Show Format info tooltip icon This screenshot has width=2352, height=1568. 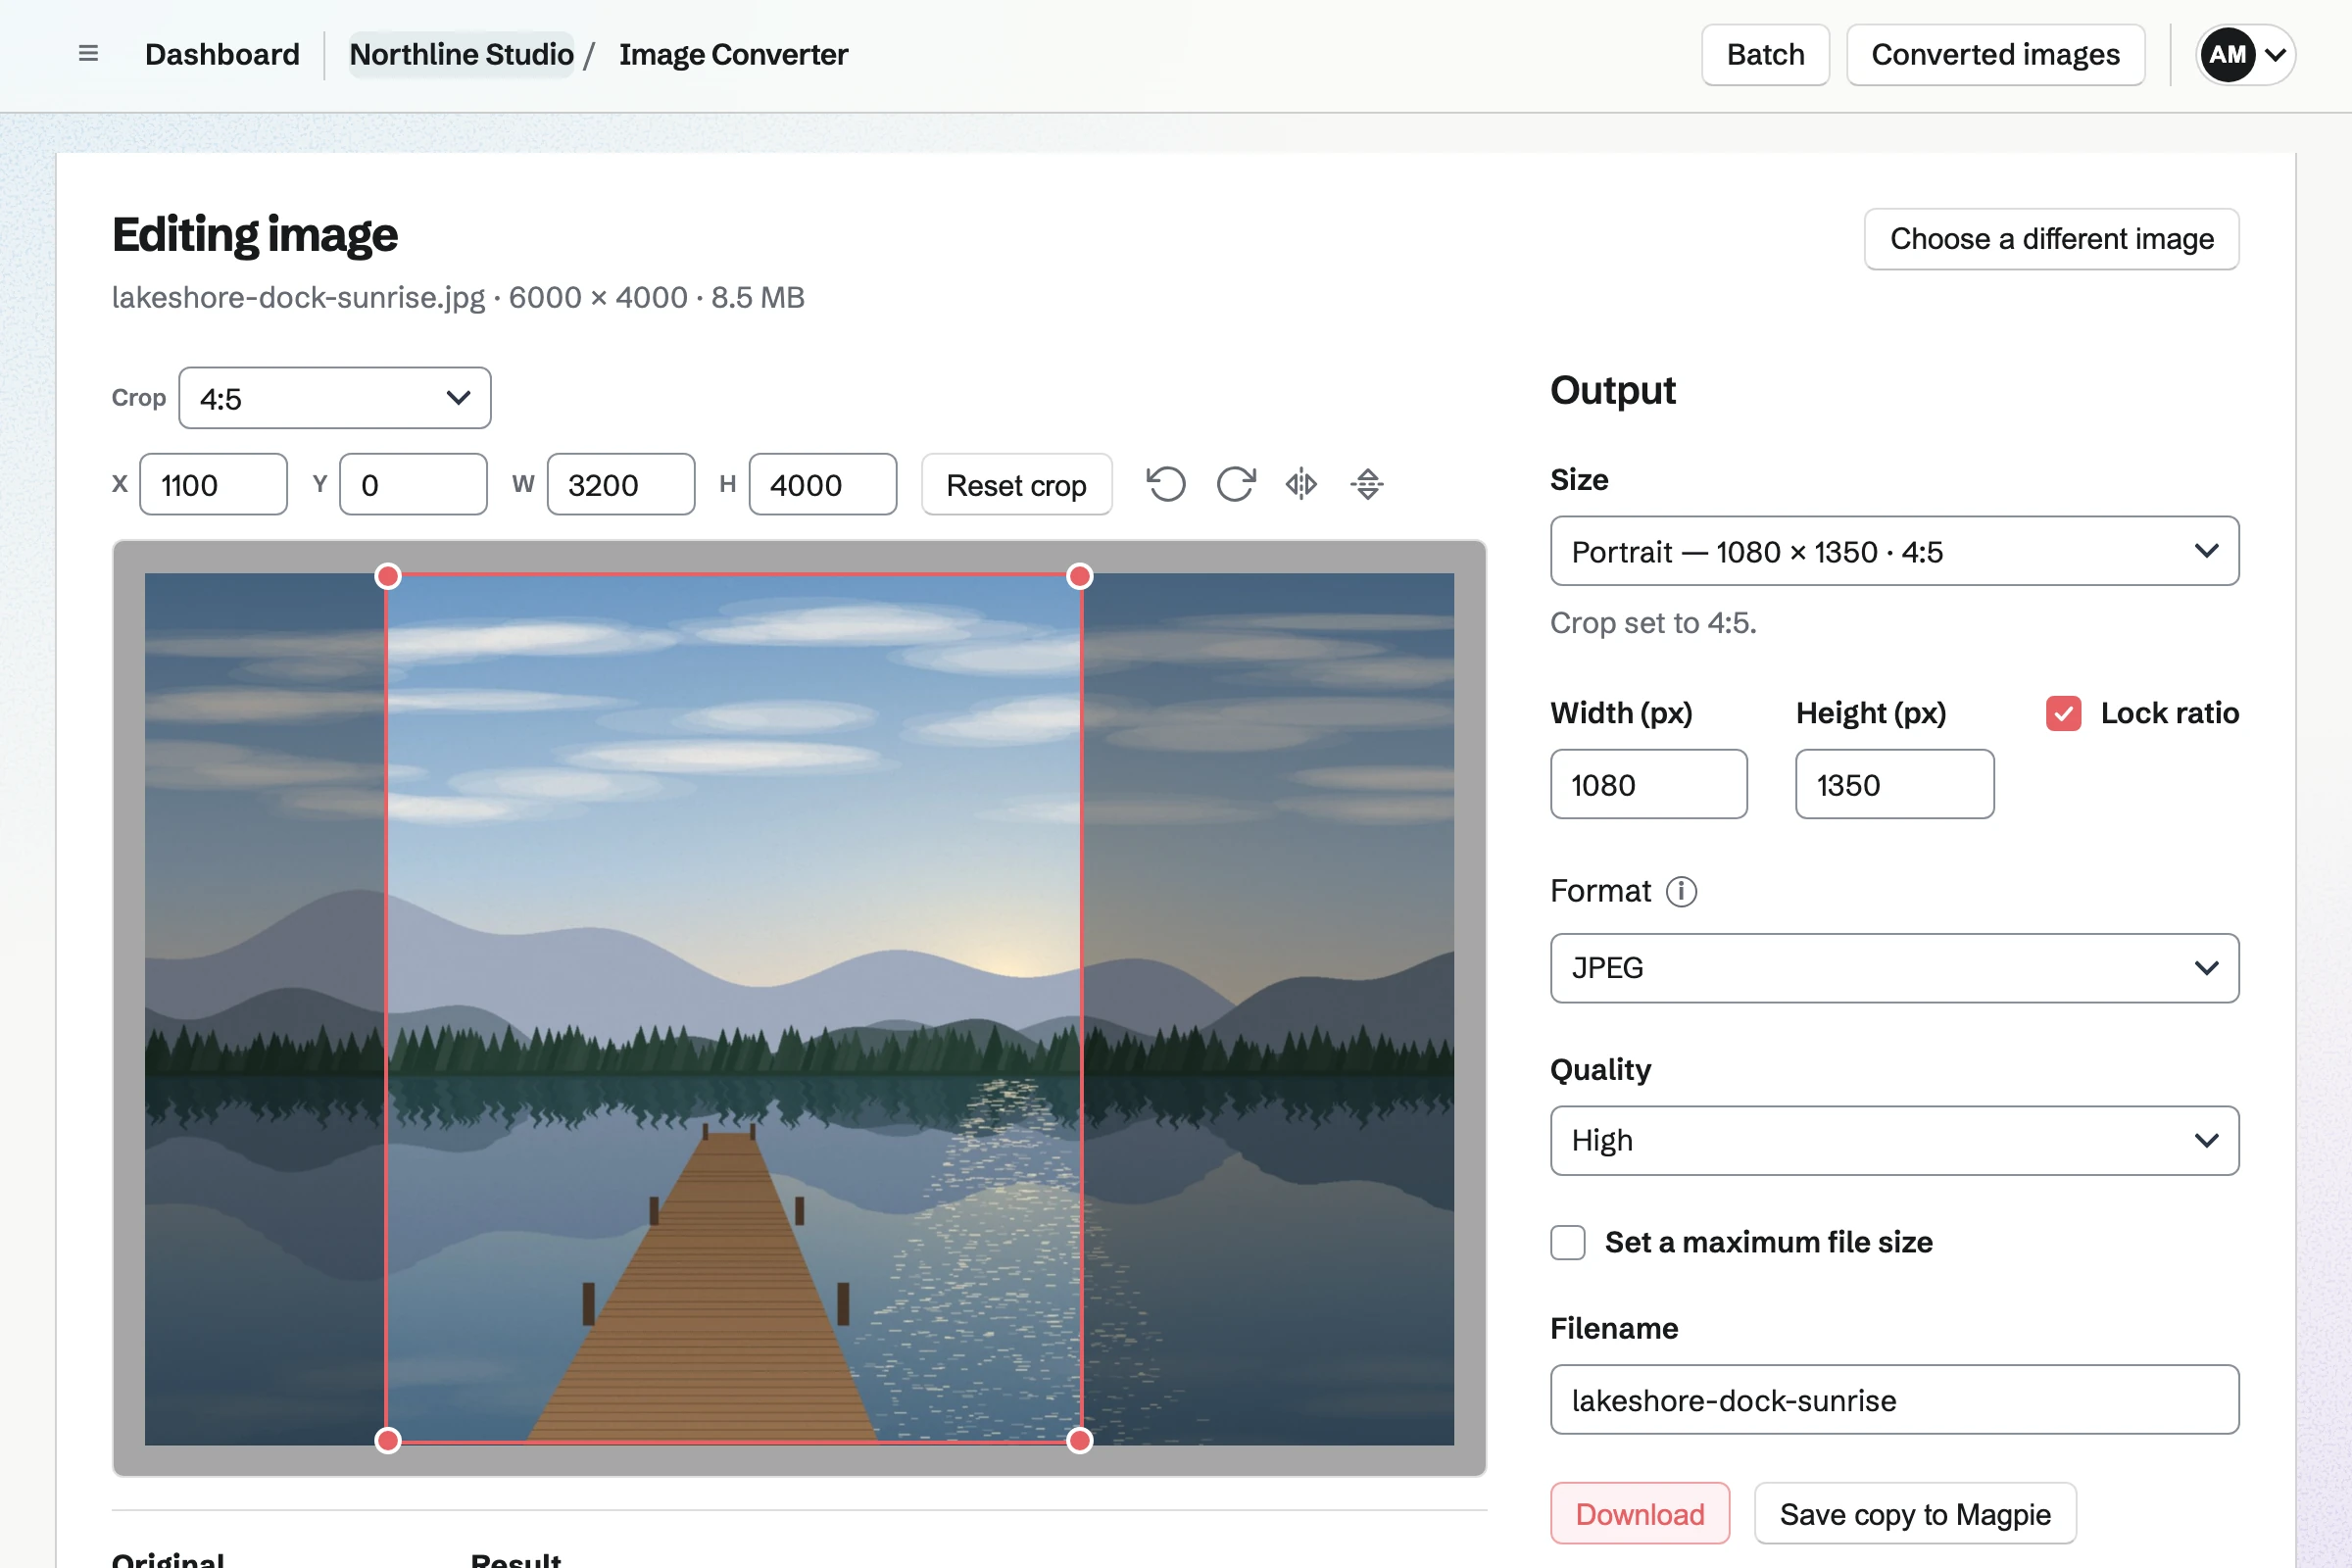1681,891
